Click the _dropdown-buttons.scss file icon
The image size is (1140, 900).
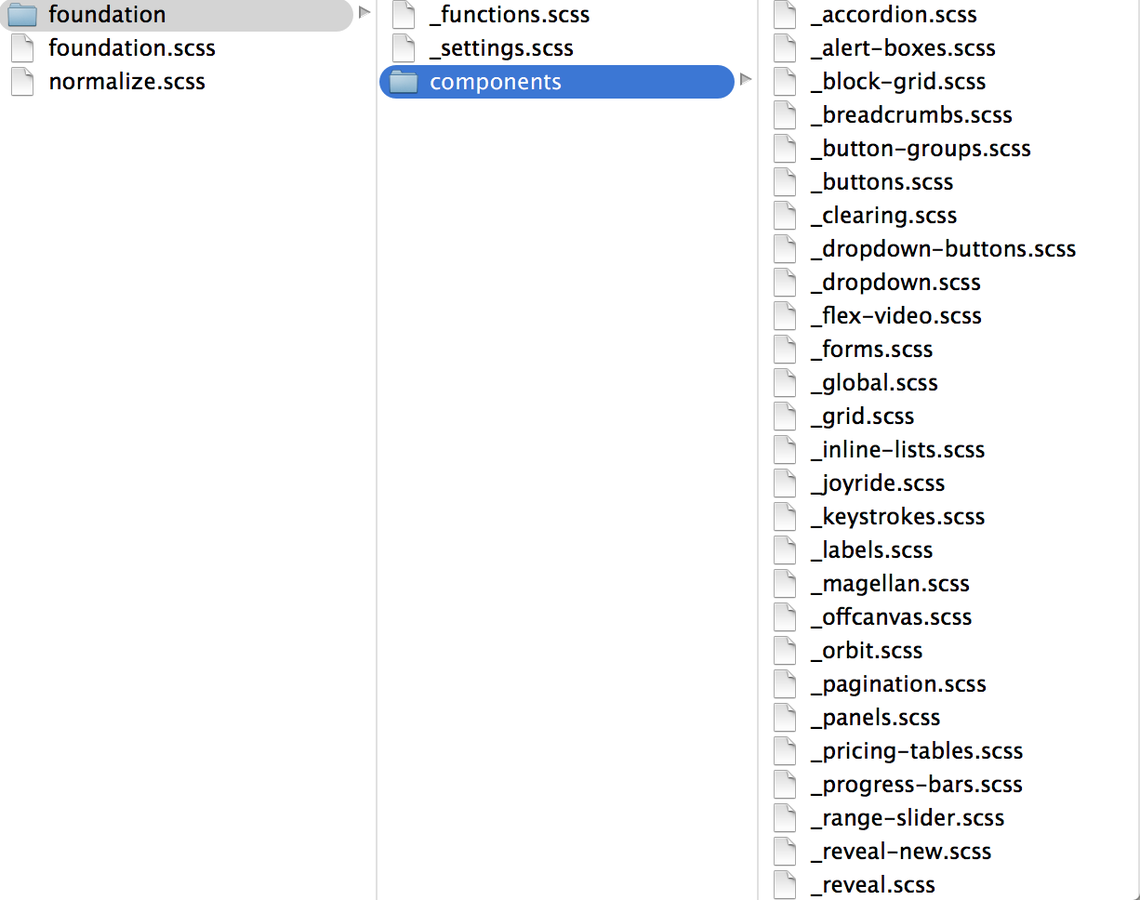click(x=784, y=249)
